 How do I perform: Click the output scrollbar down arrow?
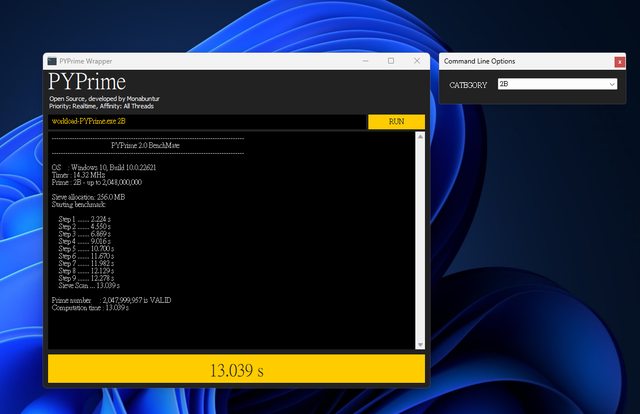click(x=421, y=345)
